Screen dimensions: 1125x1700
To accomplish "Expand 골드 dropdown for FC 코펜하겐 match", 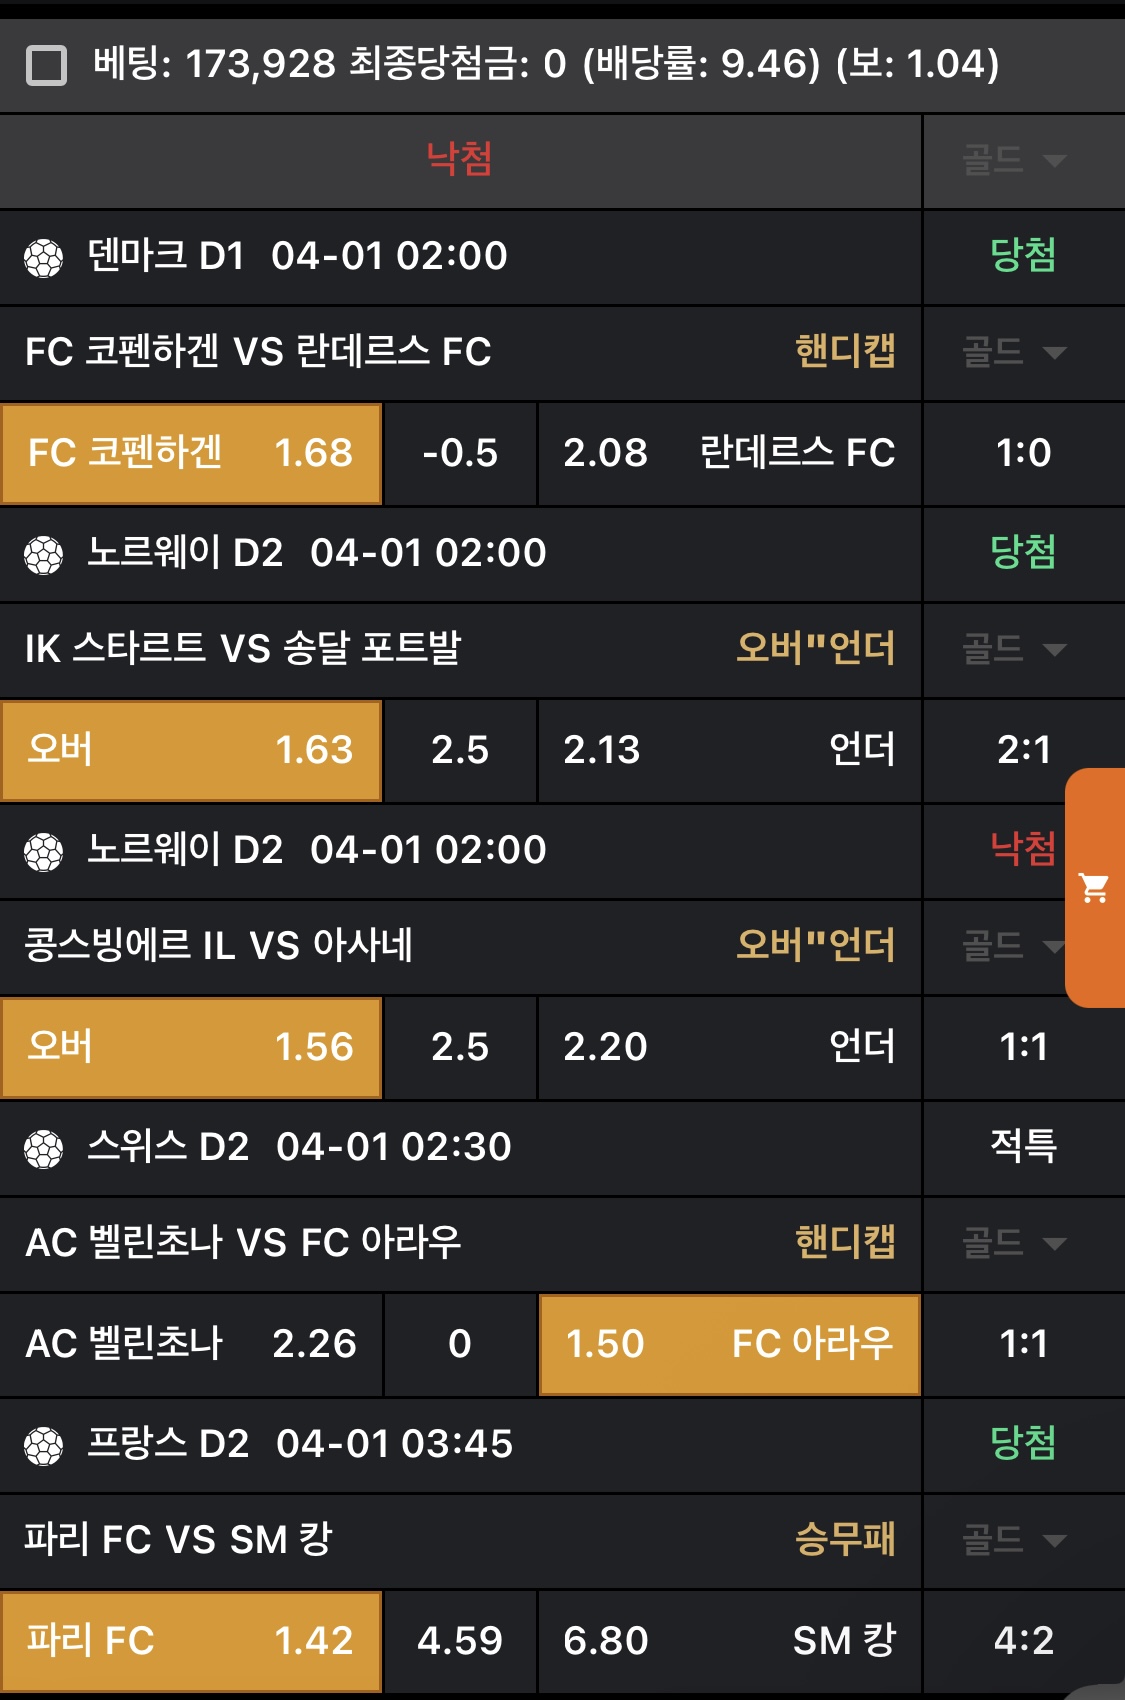I will (1014, 352).
